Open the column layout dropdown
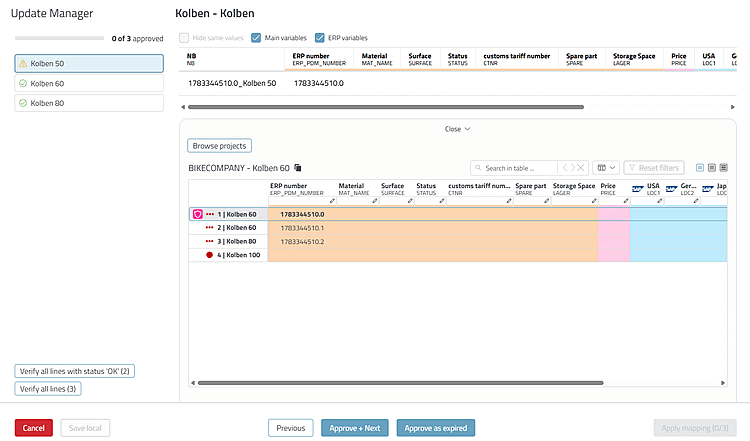The width and height of the screenshot is (750, 441). click(x=606, y=168)
